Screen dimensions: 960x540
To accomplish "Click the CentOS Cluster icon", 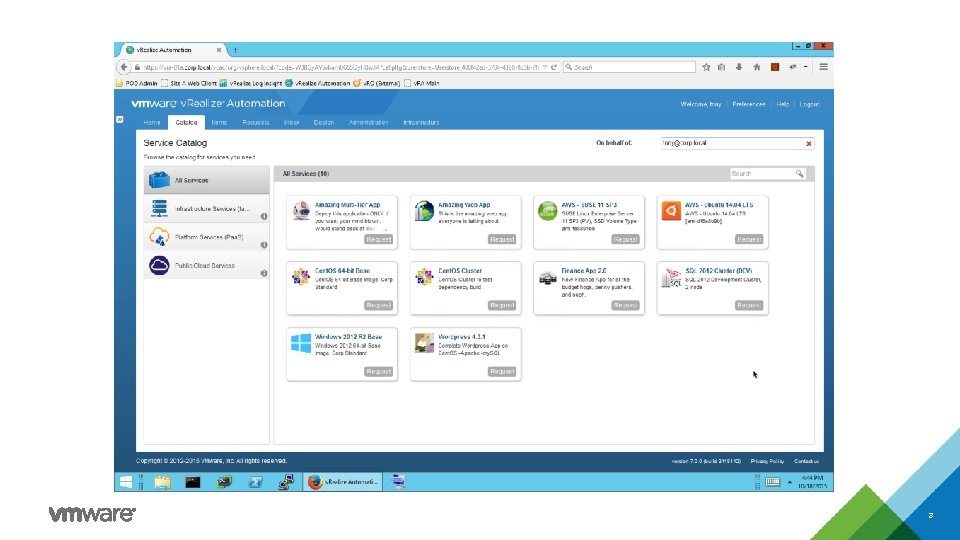I will pyautogui.click(x=424, y=277).
